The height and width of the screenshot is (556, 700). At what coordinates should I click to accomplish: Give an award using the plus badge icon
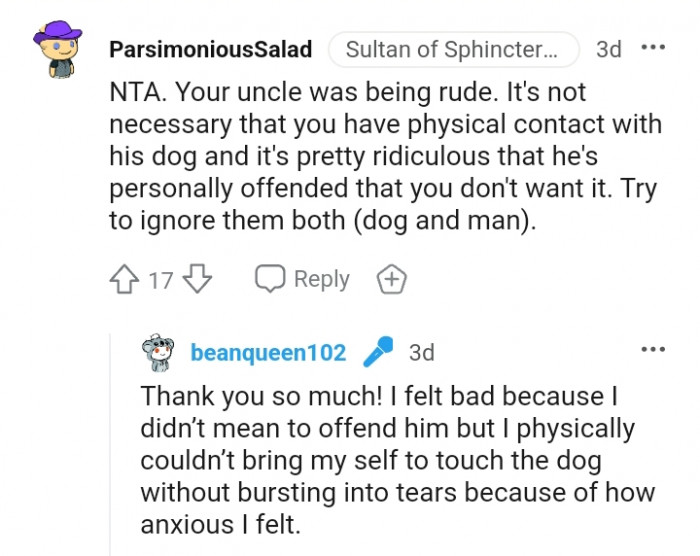click(391, 280)
